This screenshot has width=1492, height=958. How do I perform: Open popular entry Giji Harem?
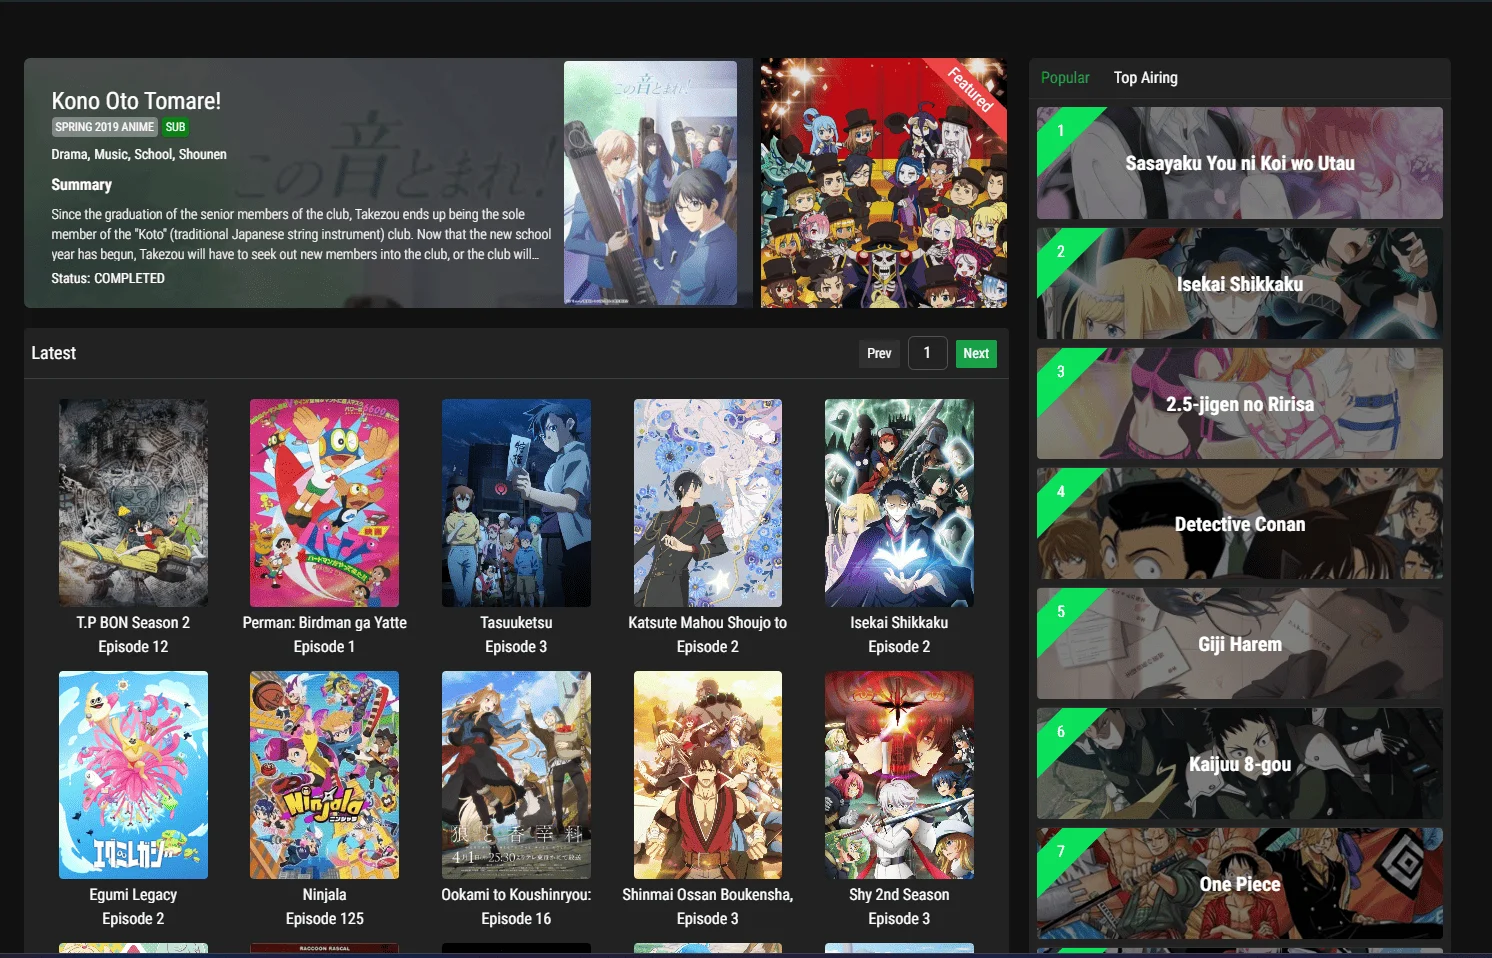click(1240, 643)
